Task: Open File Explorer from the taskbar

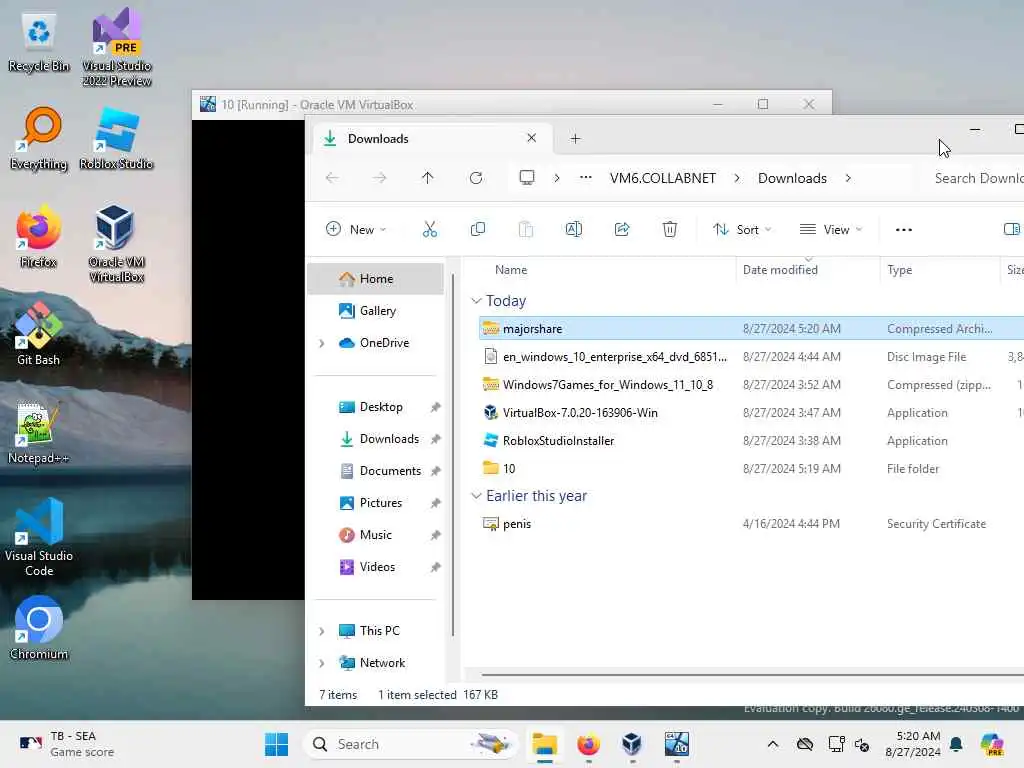Action: [544, 744]
